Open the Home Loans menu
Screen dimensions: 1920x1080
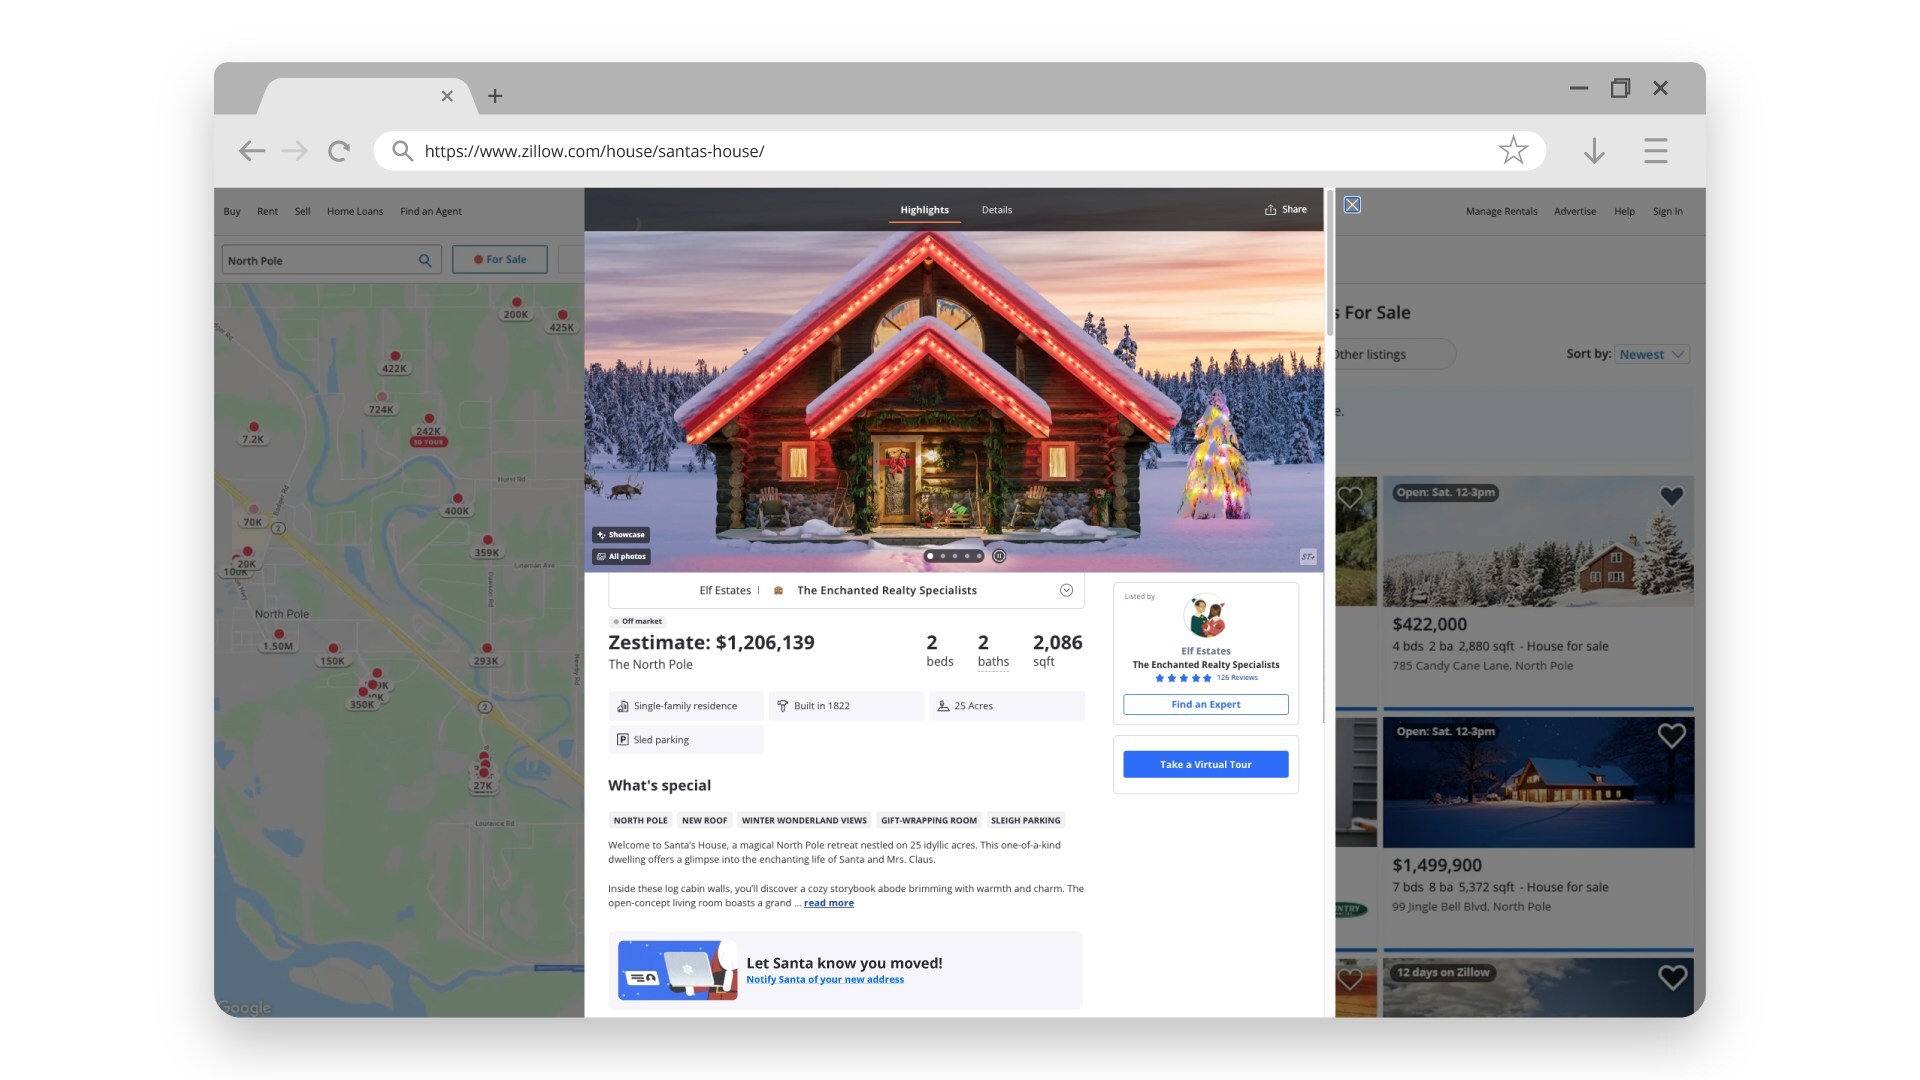tap(354, 212)
